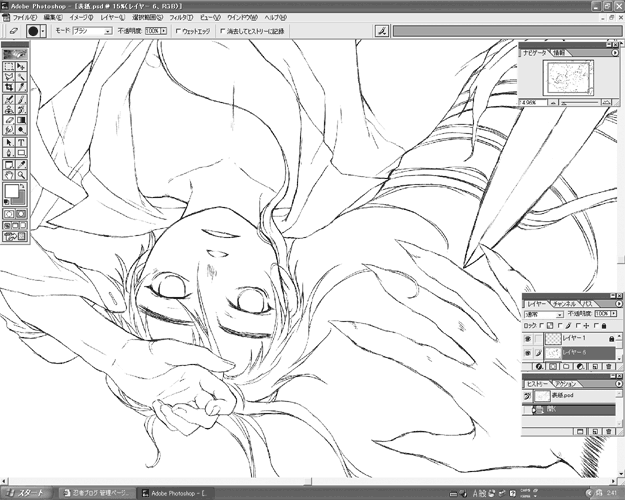Toggle lock position checkbox
The height and width of the screenshot is (500, 625).
tap(578, 326)
